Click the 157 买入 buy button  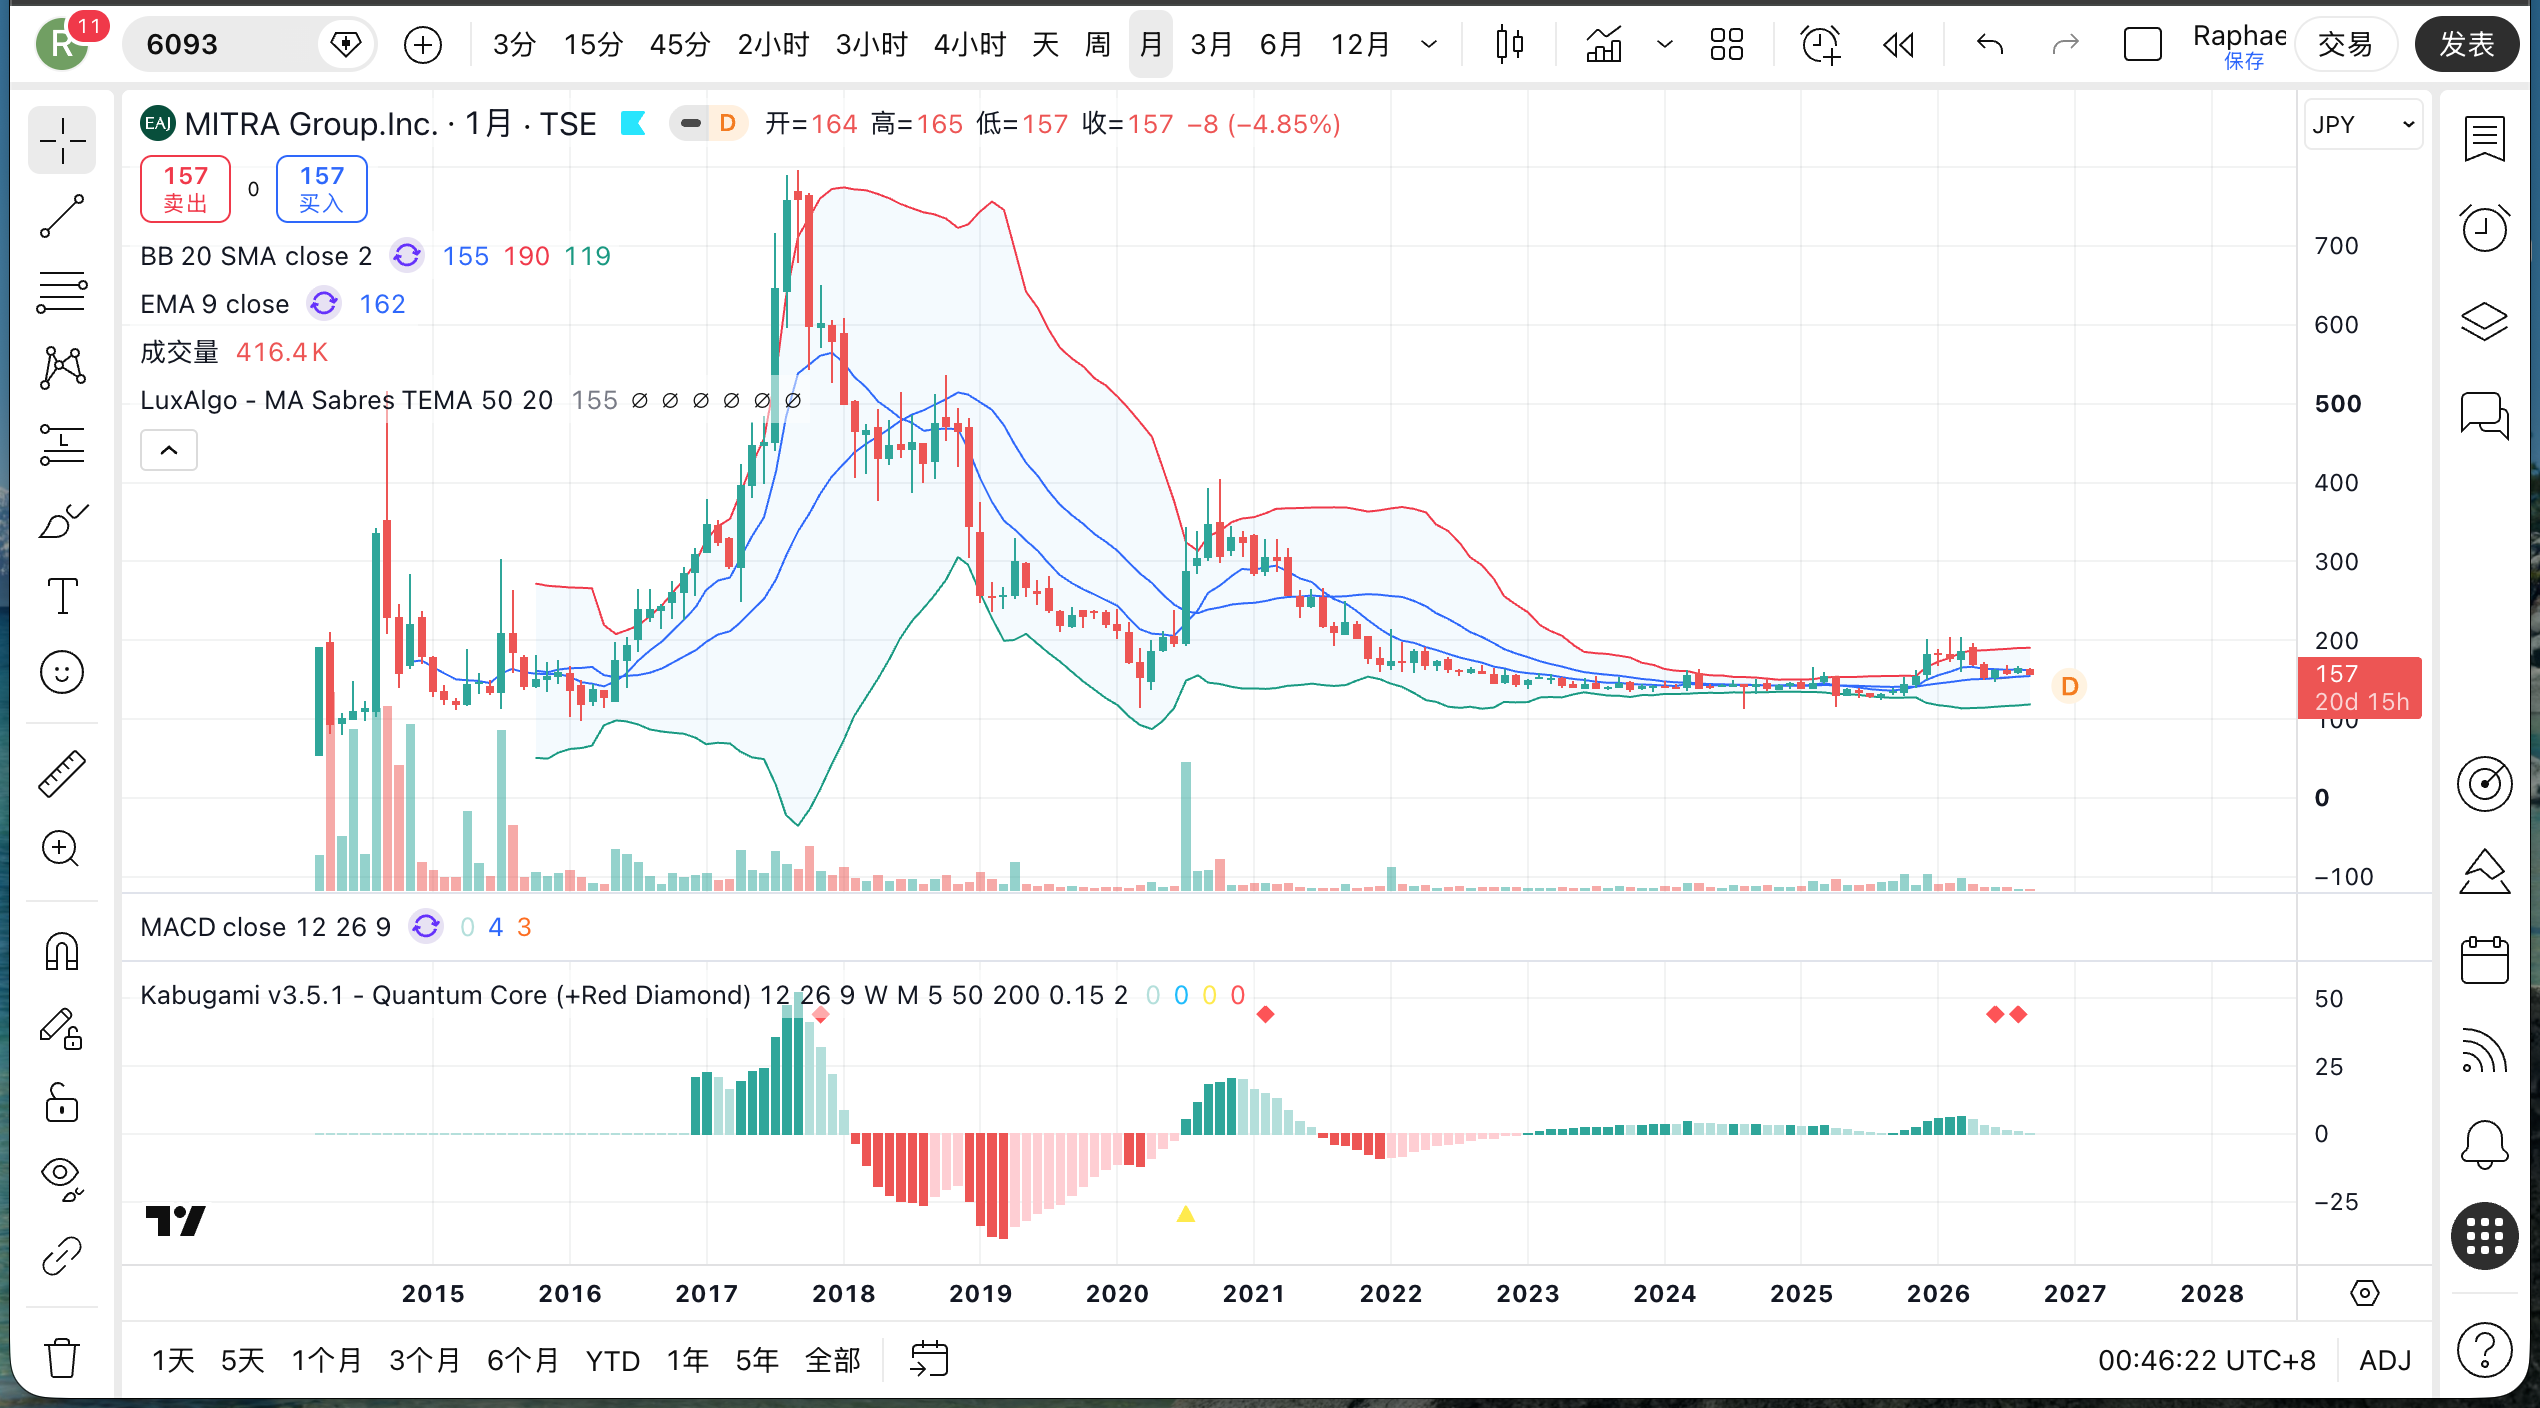pyautogui.click(x=321, y=188)
